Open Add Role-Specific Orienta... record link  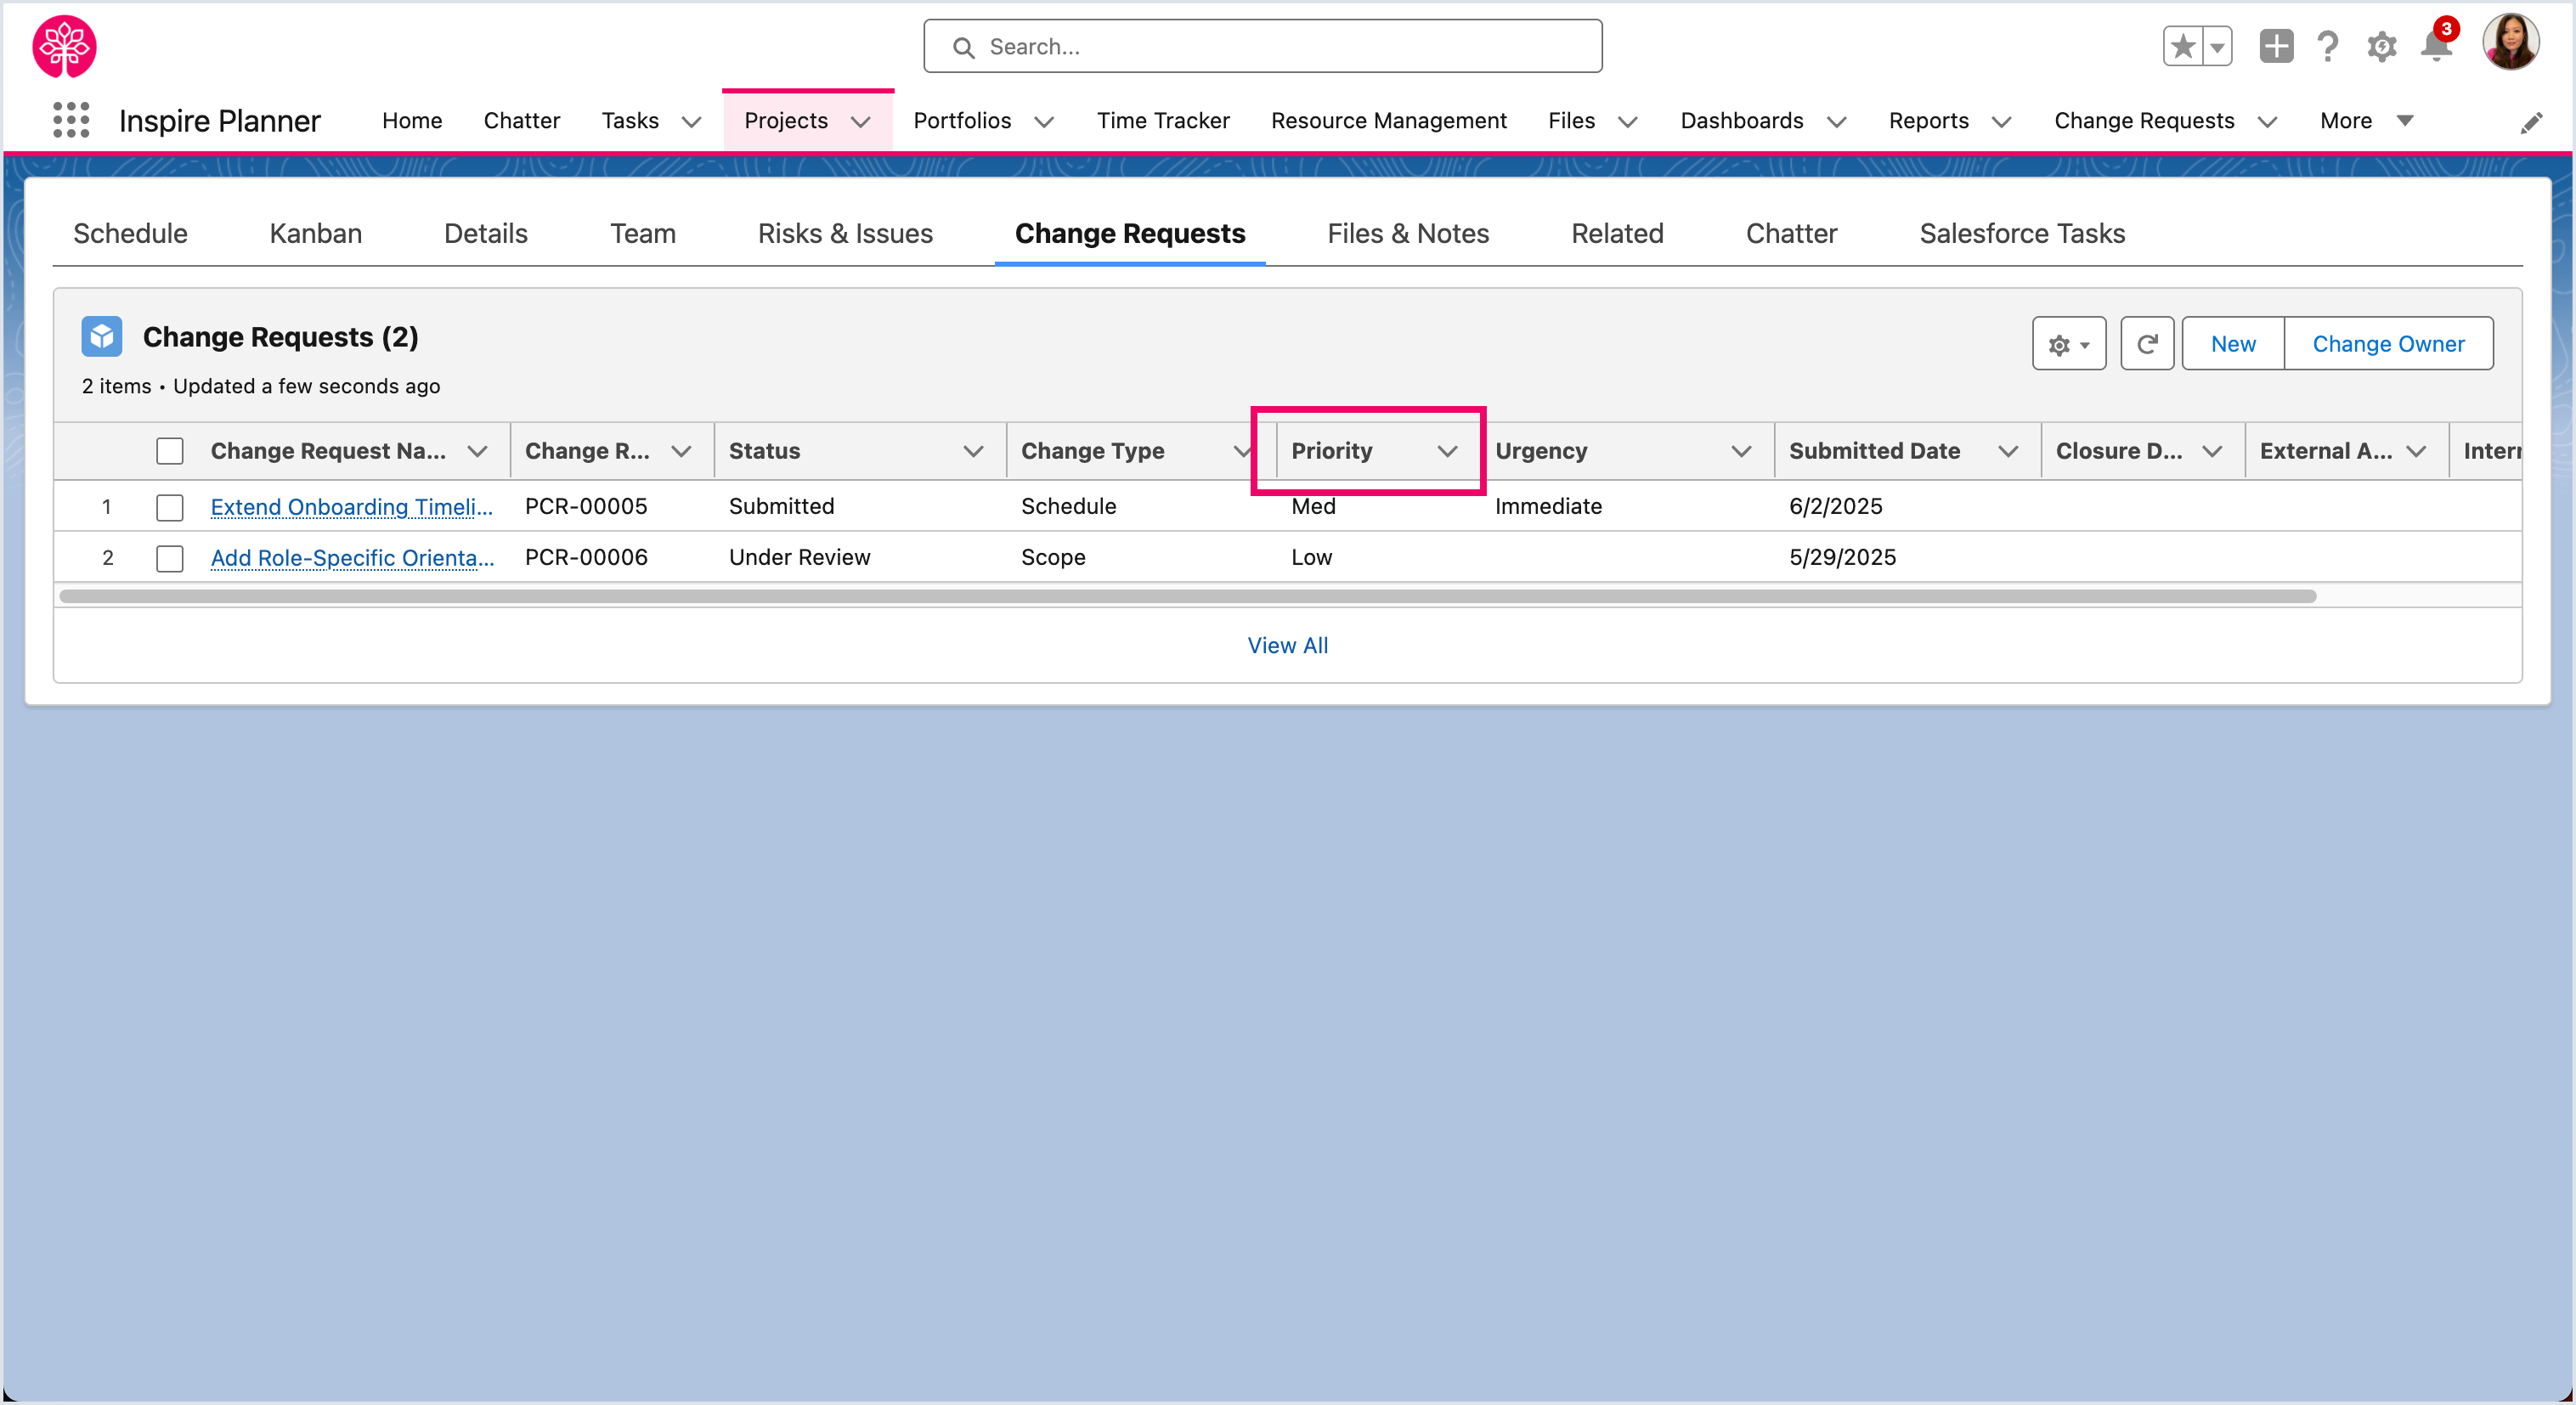pyautogui.click(x=352, y=558)
